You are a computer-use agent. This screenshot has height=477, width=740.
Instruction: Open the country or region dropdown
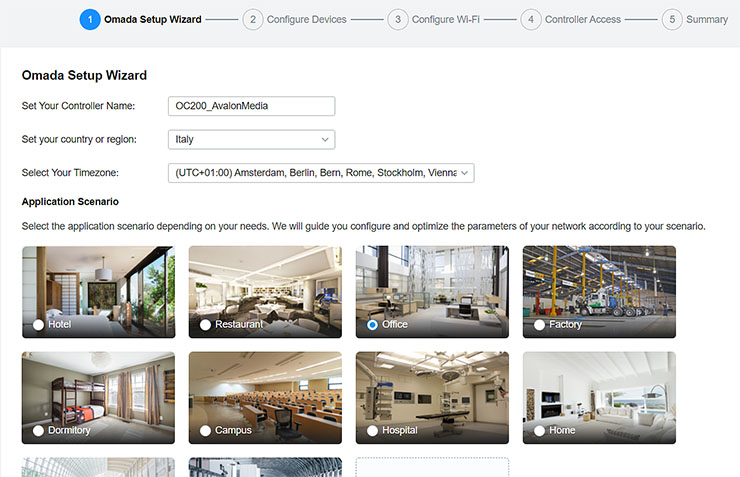click(250, 139)
